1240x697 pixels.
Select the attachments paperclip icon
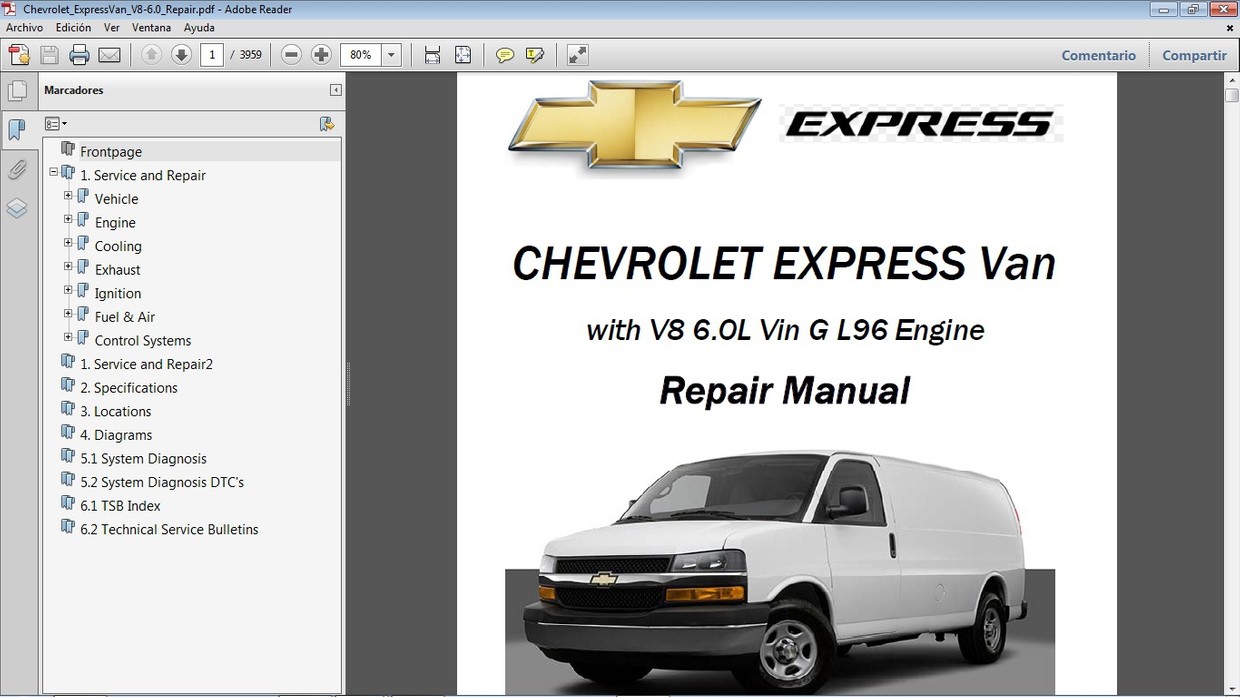click(x=18, y=169)
